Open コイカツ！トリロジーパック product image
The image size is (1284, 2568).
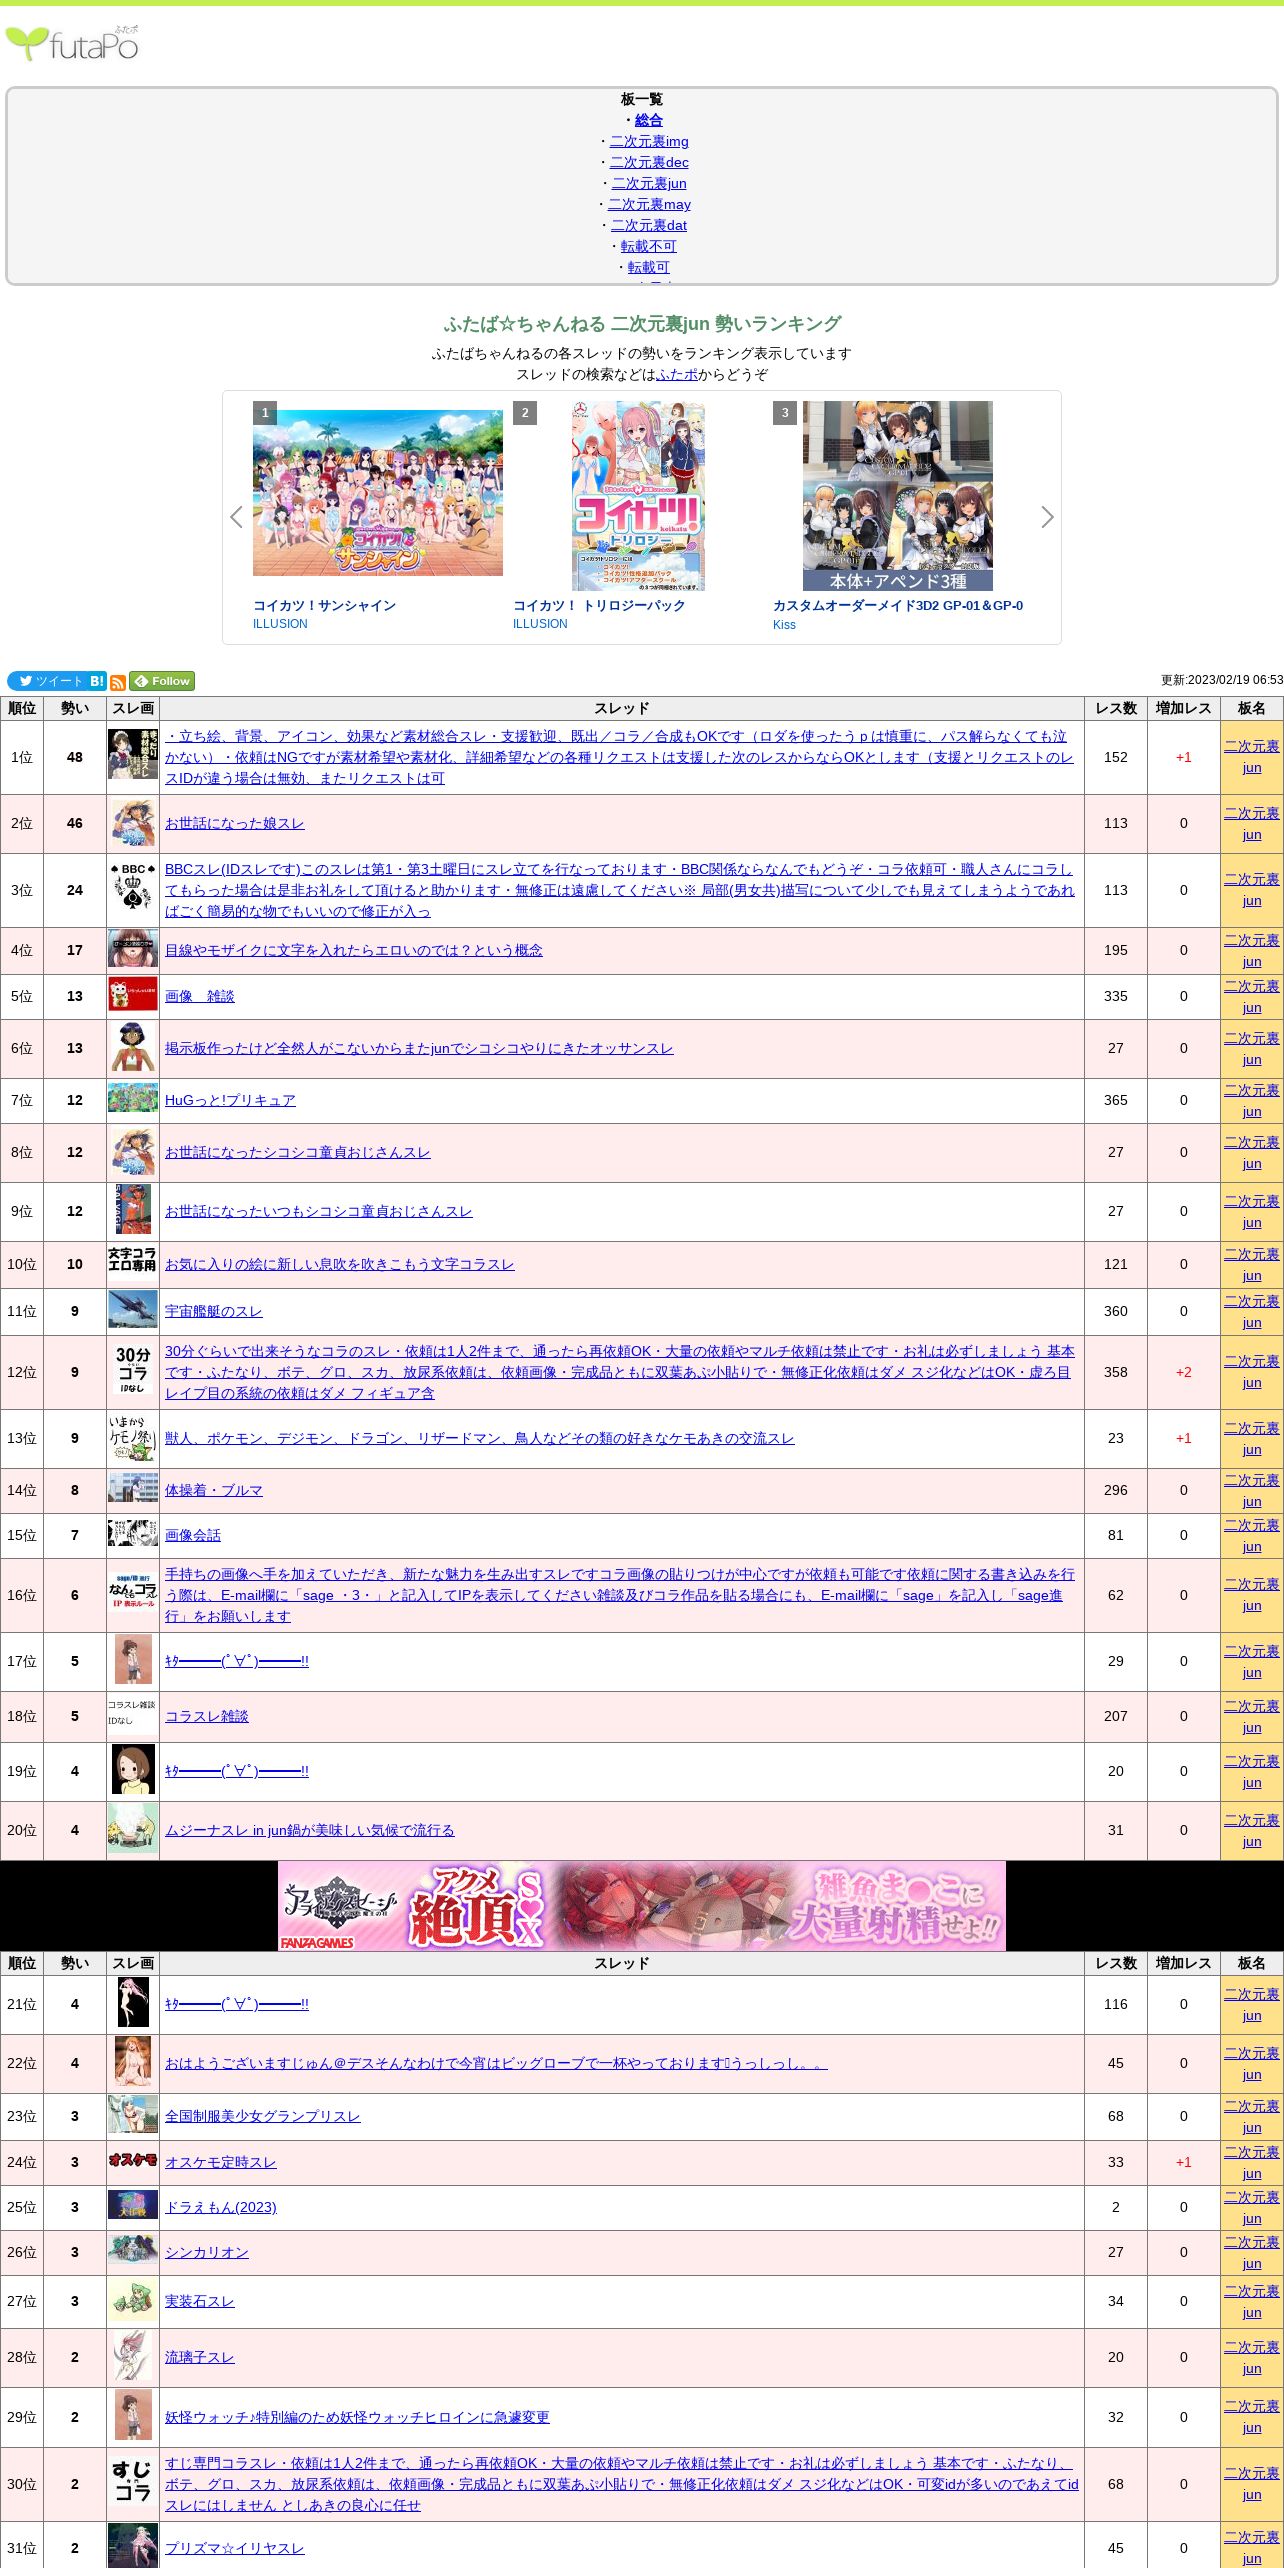[x=638, y=496]
